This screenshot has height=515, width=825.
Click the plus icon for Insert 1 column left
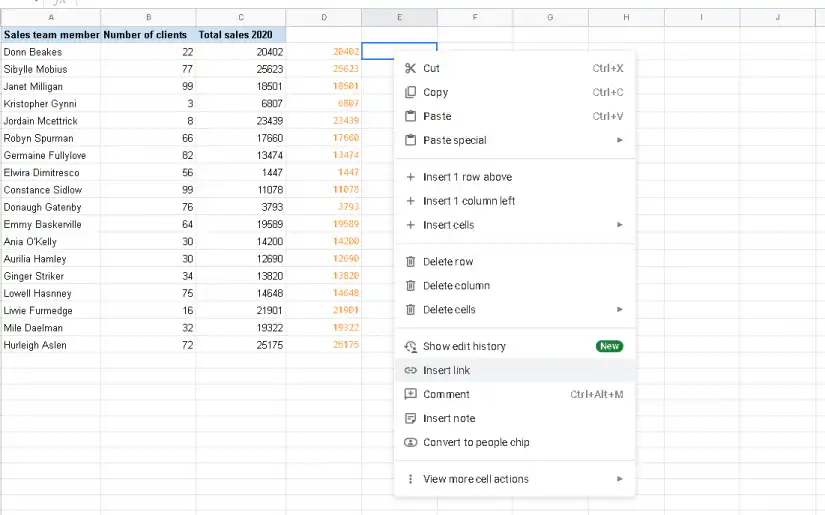click(410, 201)
